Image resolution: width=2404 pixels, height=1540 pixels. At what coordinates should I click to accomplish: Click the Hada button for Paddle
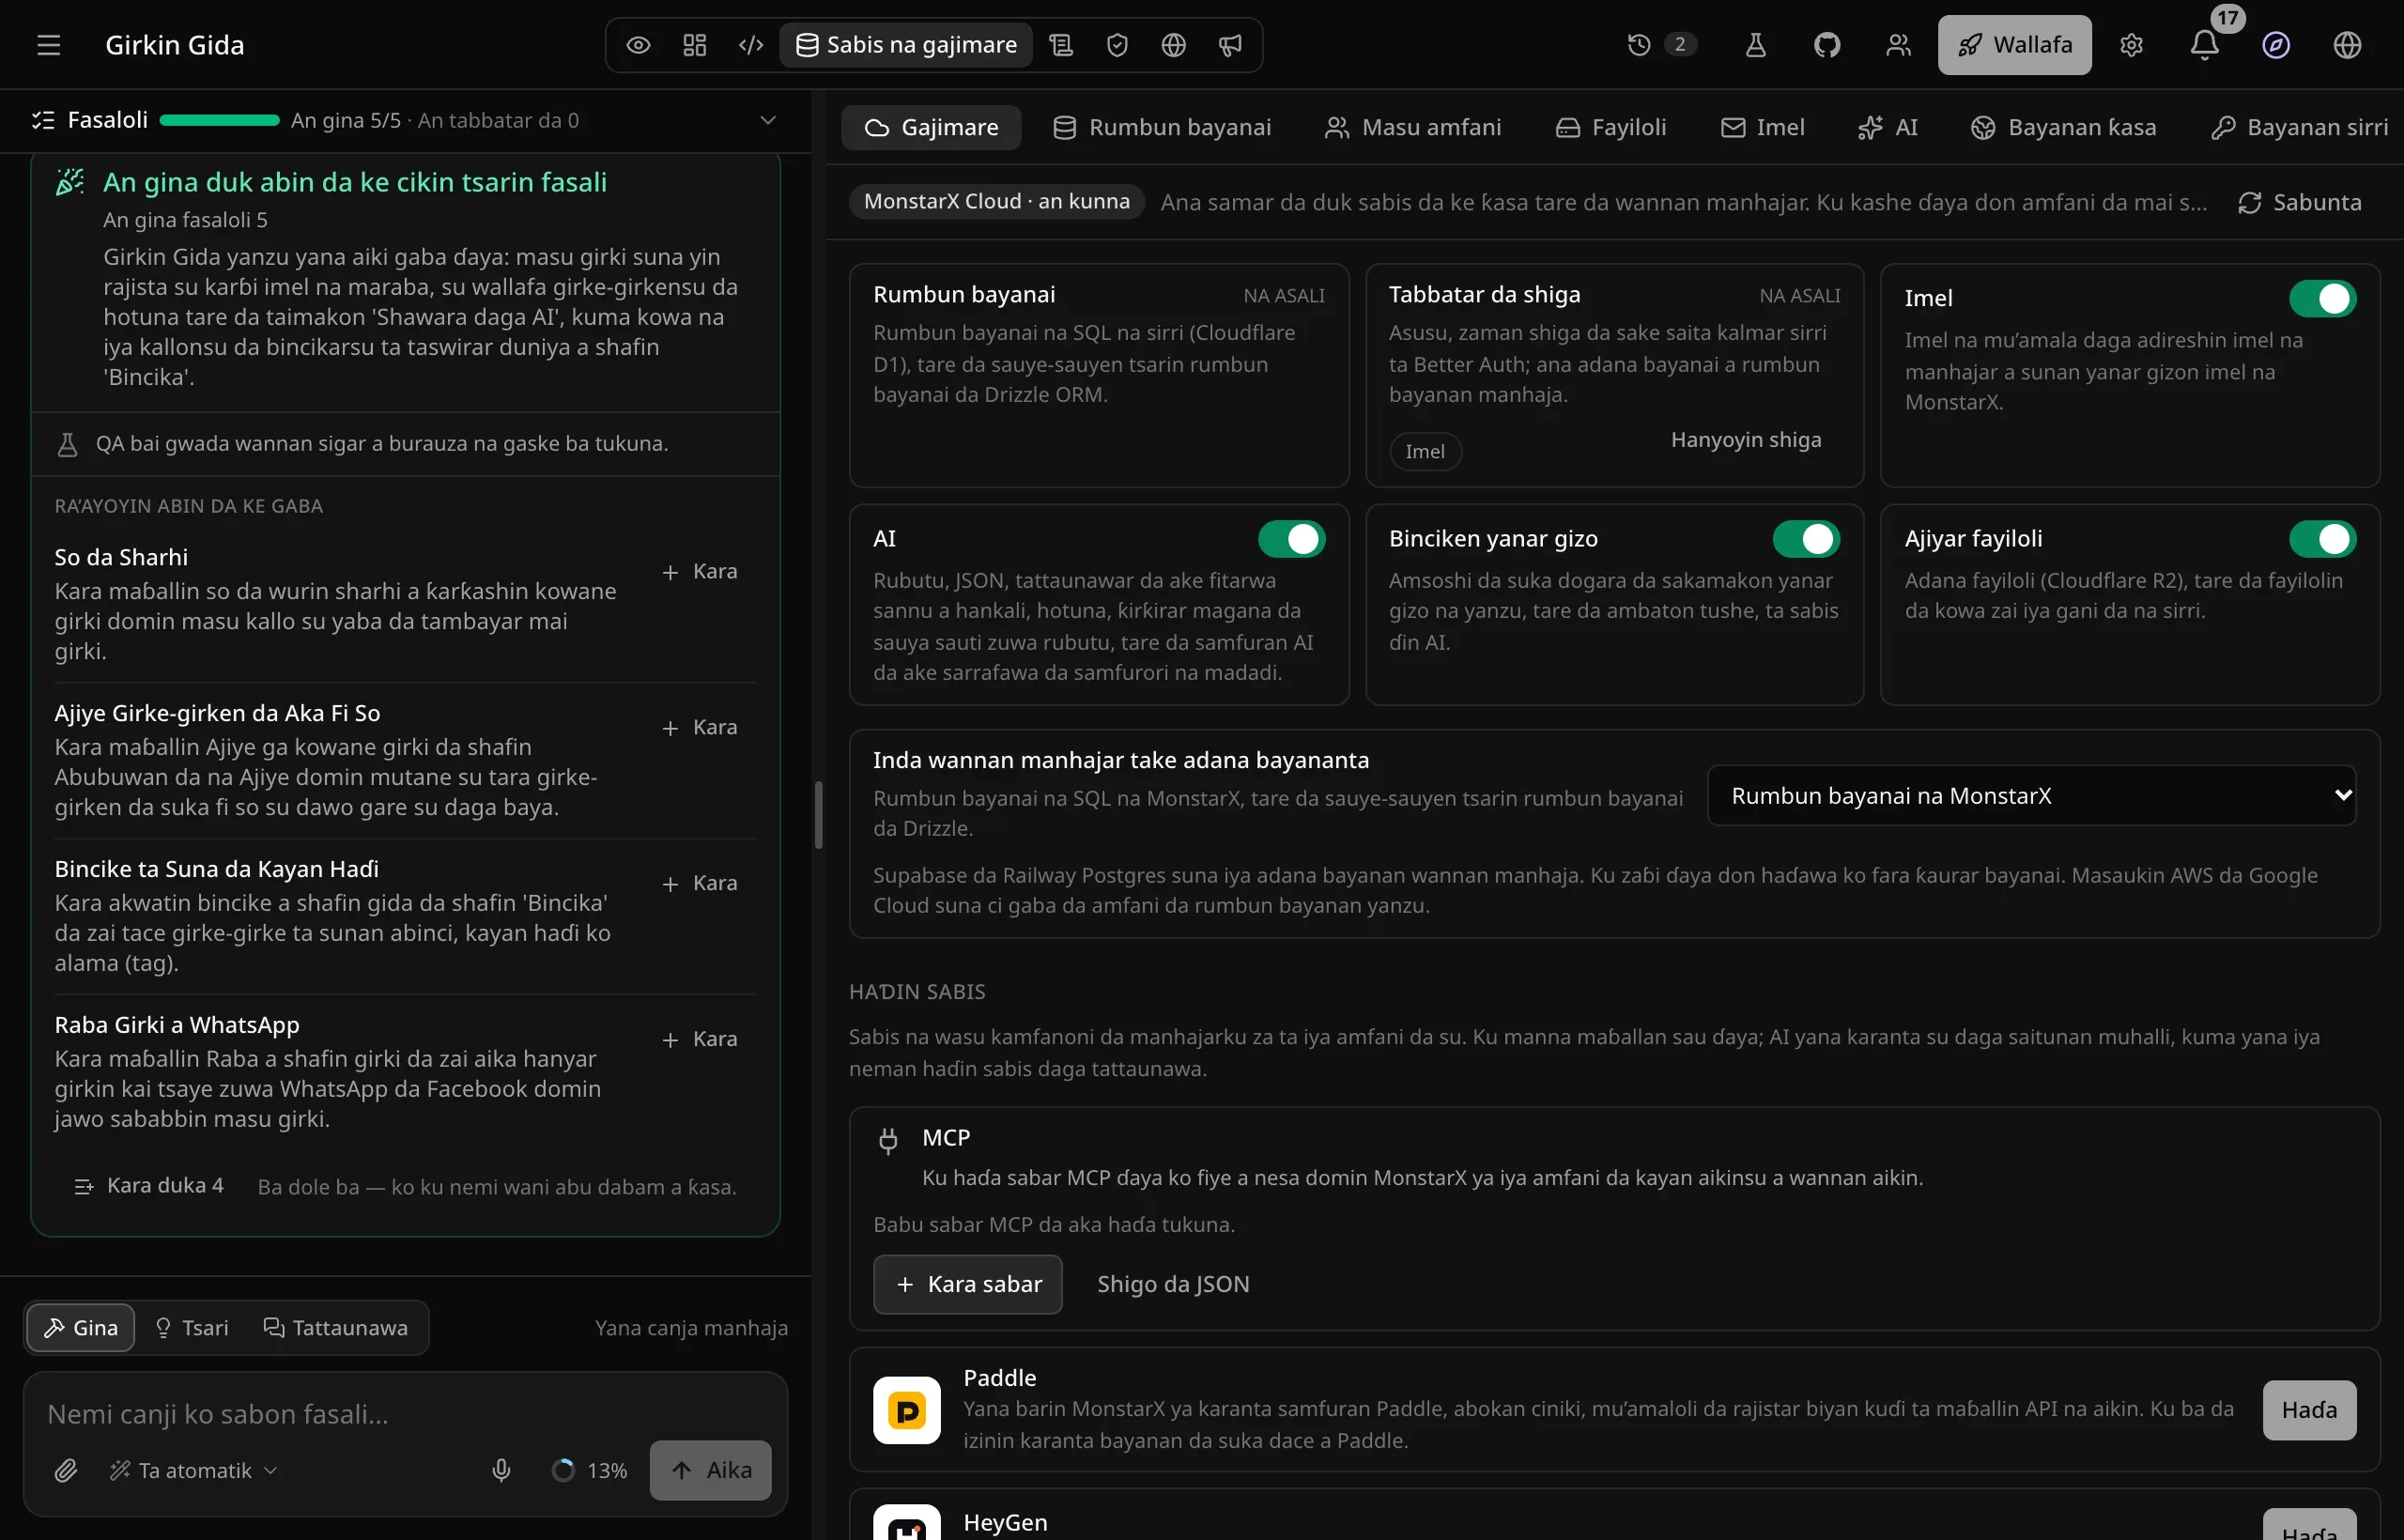point(2309,1410)
